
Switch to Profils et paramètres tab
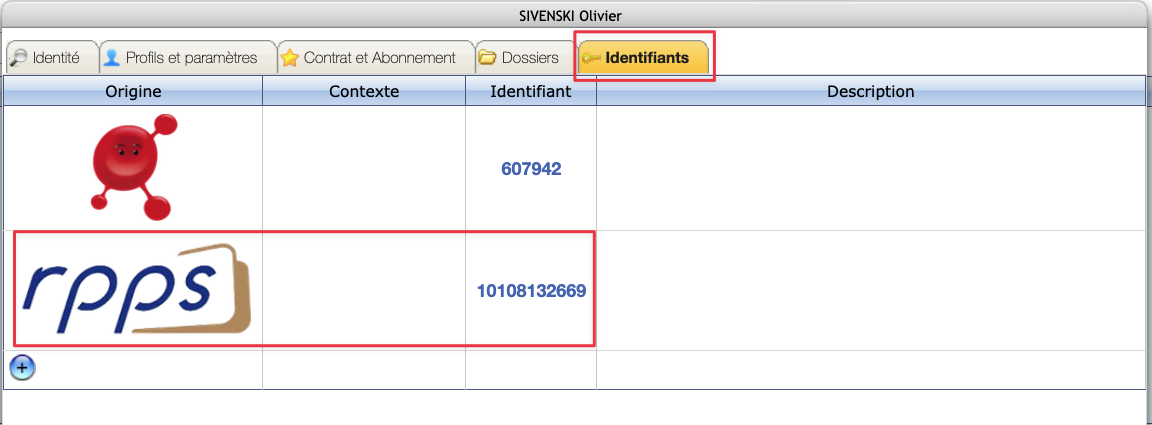[x=188, y=57]
